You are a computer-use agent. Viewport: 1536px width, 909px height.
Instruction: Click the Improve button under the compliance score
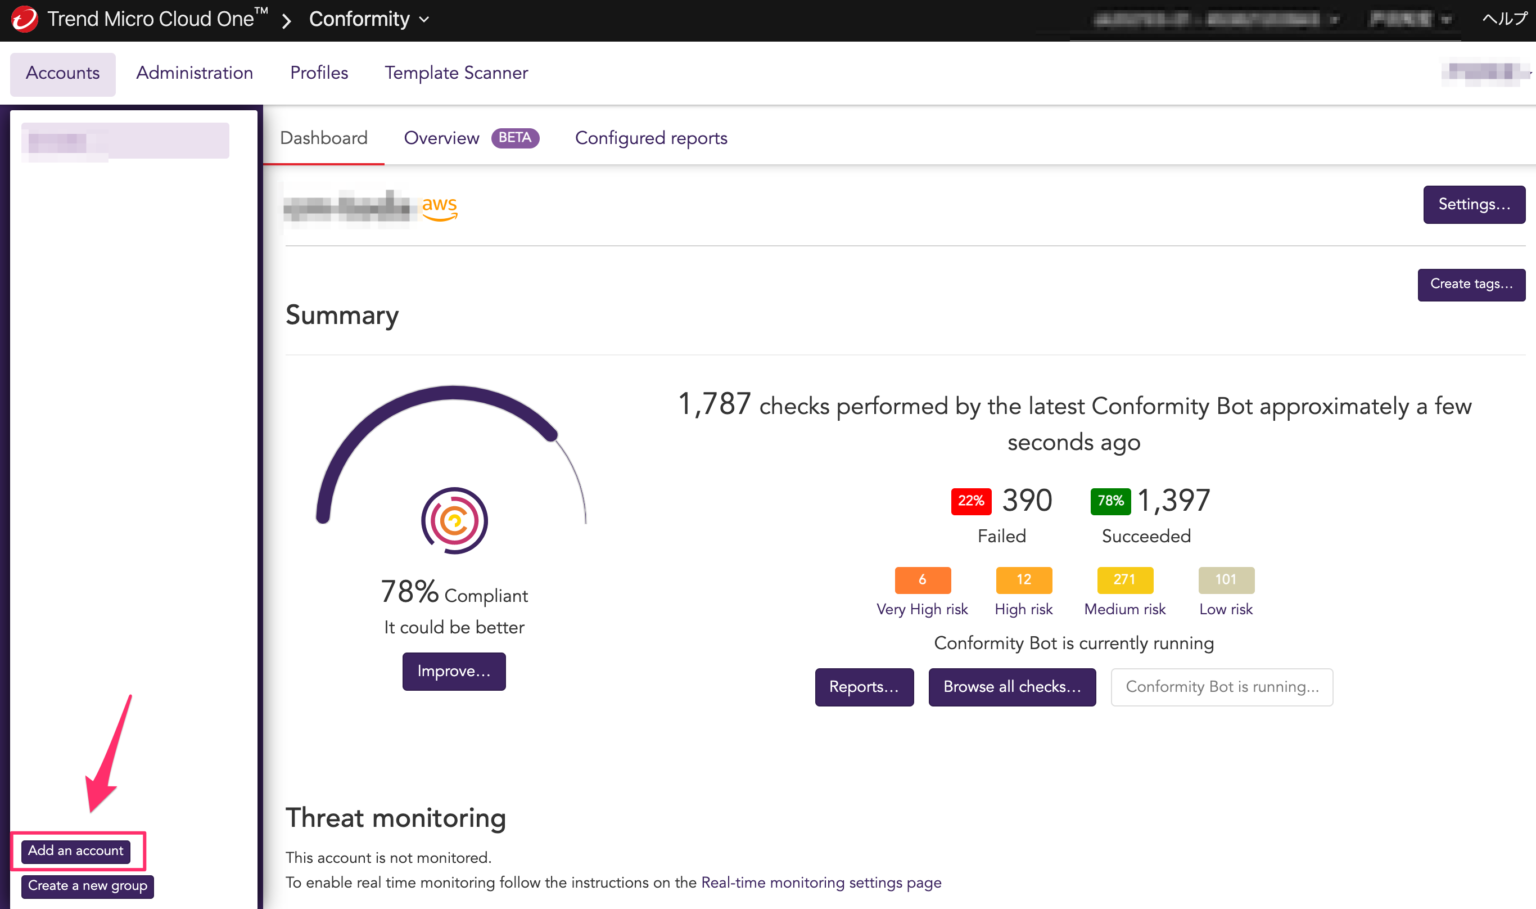click(454, 671)
